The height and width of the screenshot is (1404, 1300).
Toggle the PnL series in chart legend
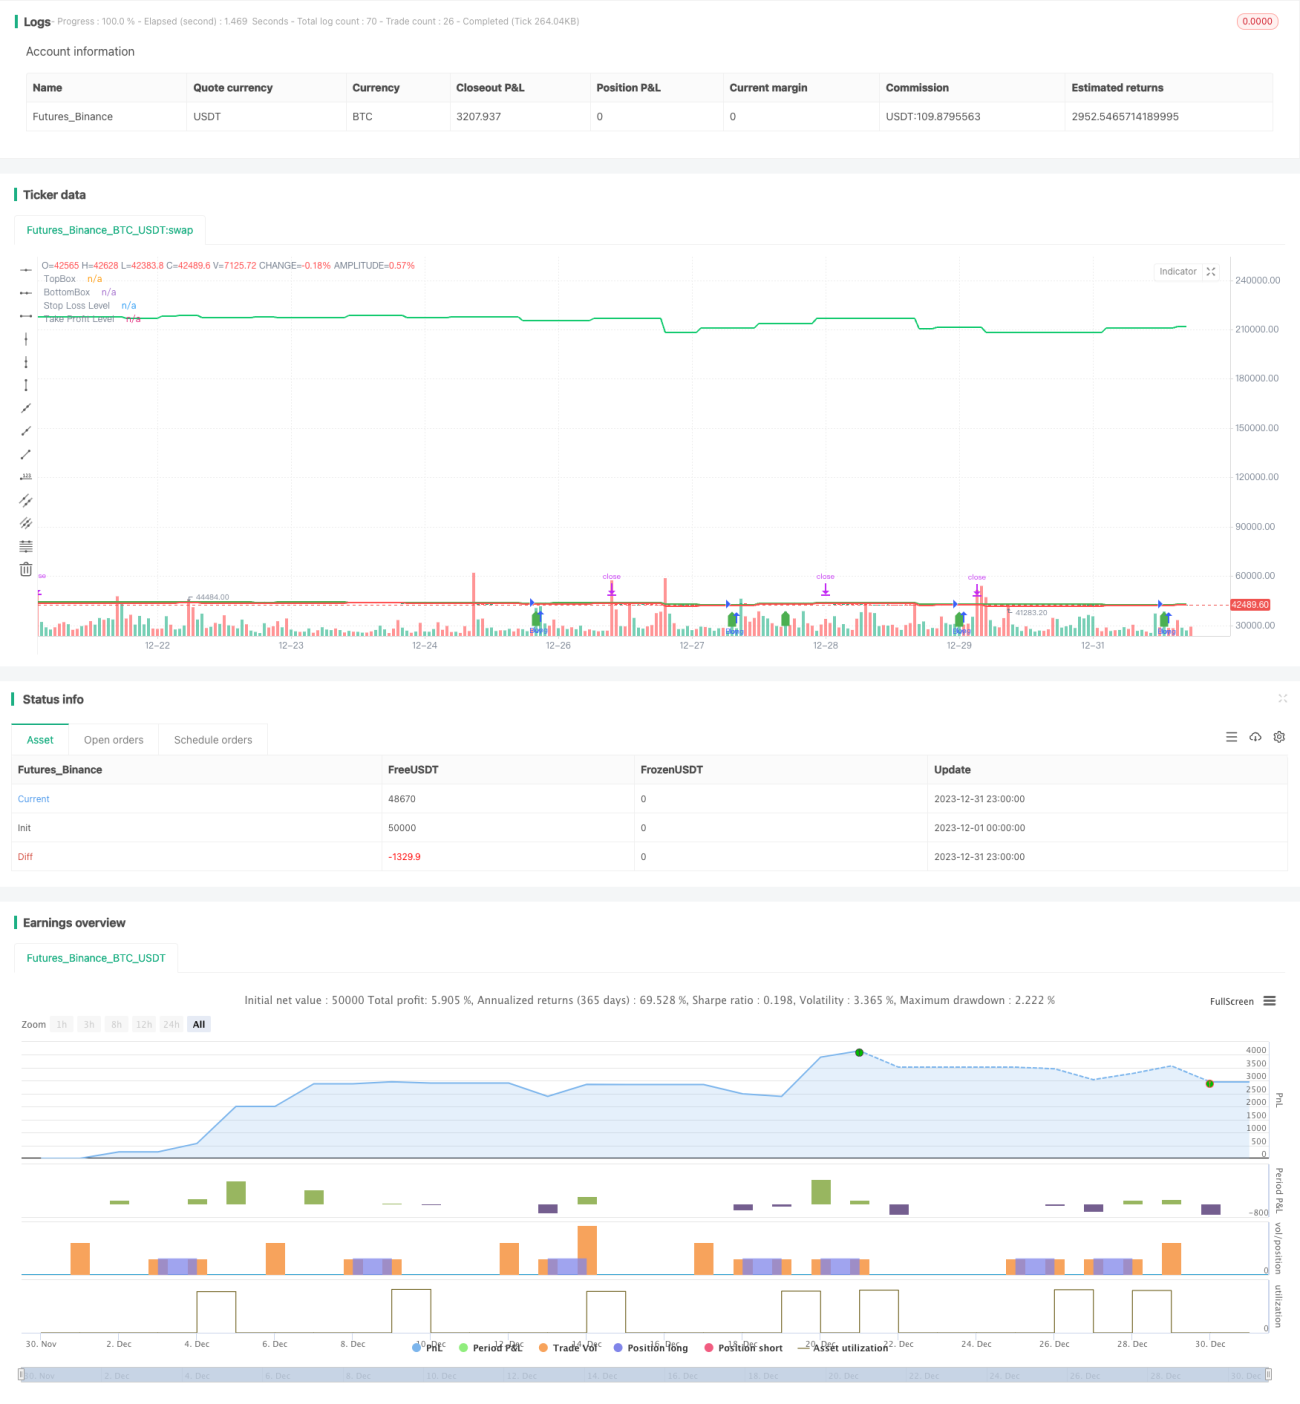click(427, 1348)
